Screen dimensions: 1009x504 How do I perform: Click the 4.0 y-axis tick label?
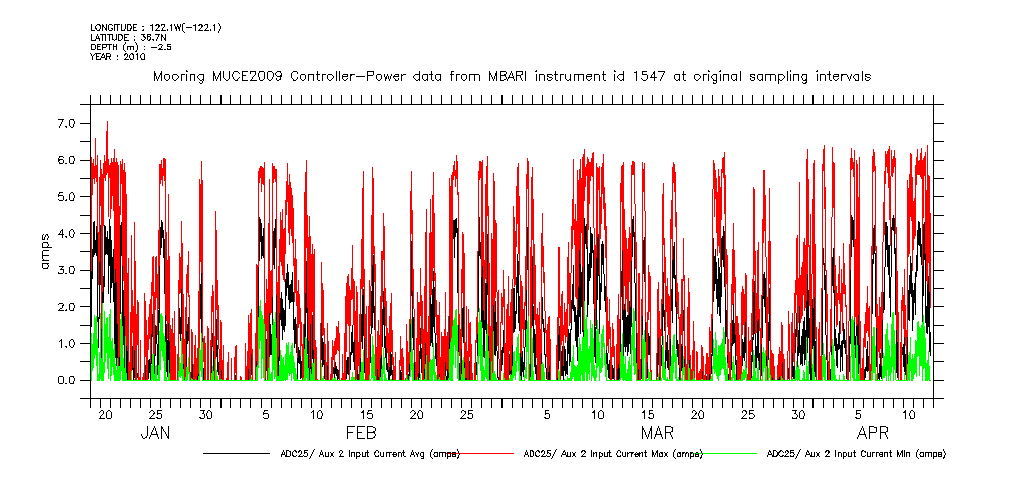point(67,234)
